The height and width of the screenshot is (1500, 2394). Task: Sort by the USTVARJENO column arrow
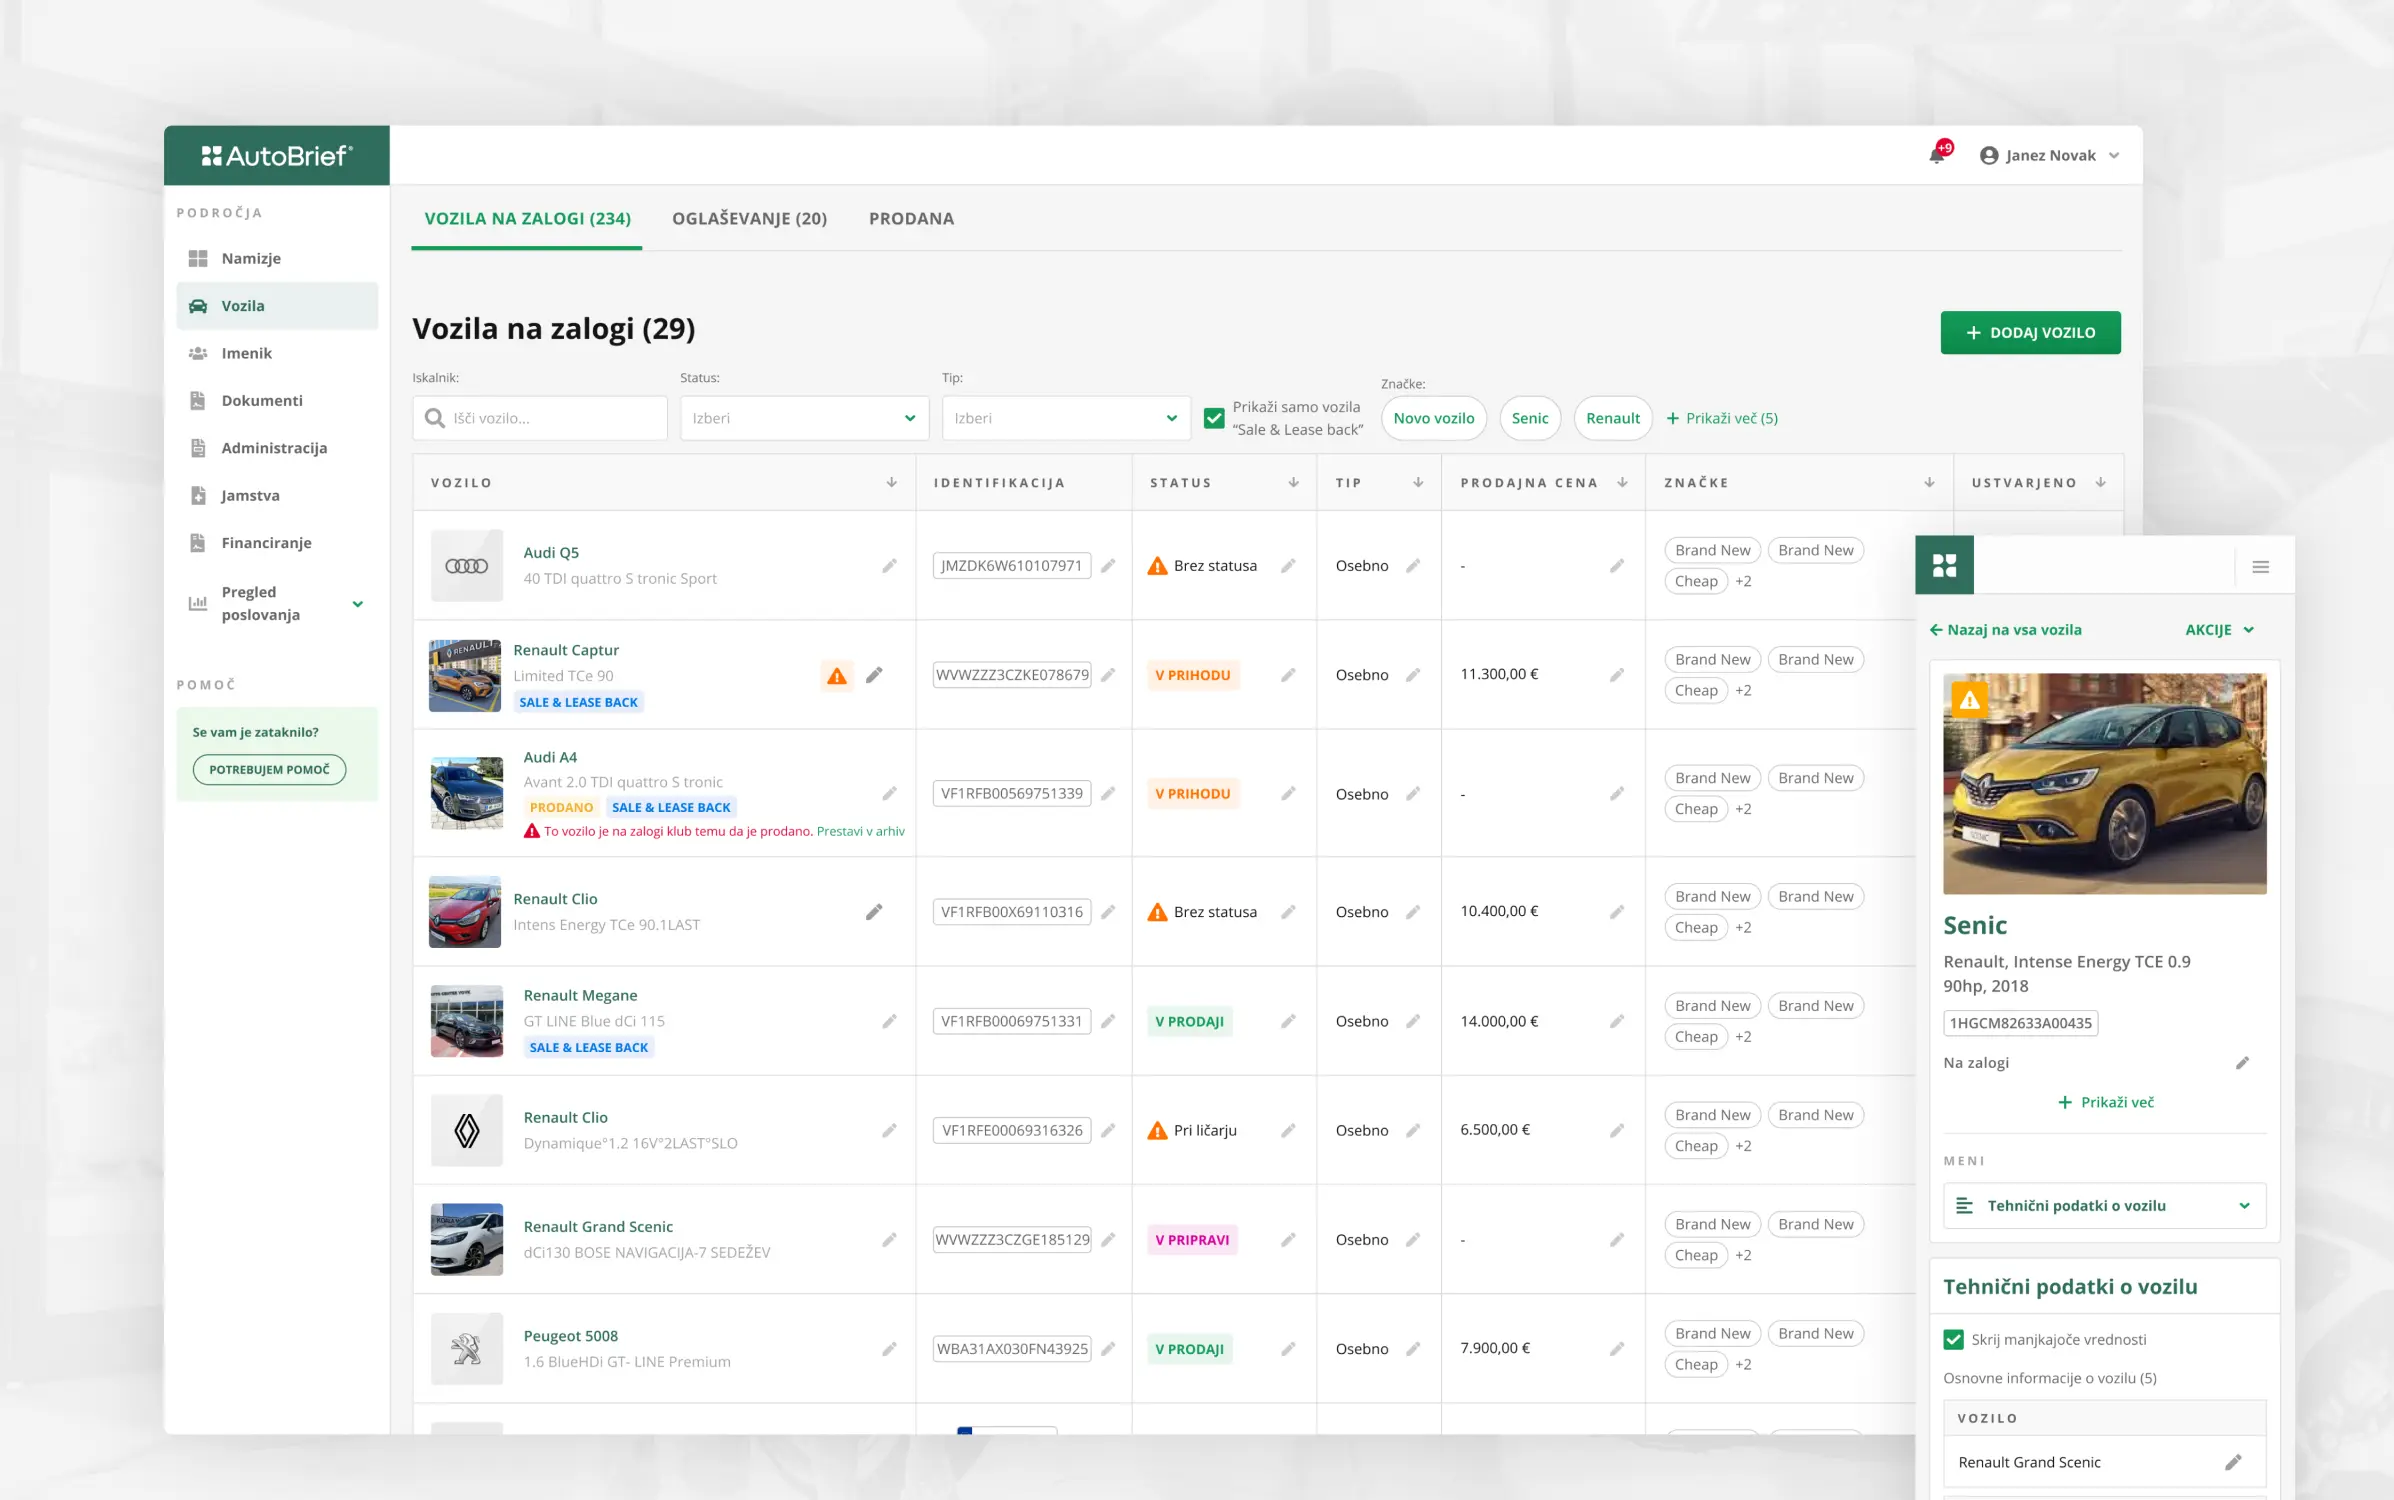[x=2101, y=482]
